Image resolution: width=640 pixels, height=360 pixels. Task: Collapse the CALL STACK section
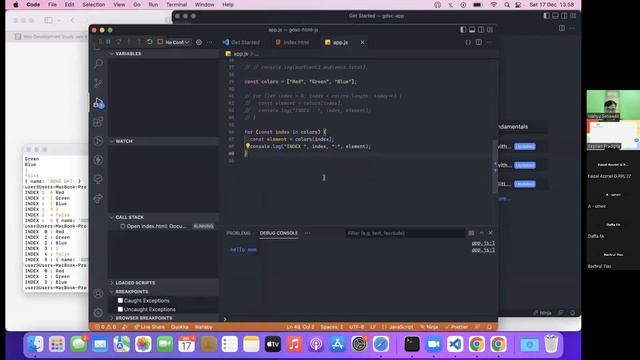(x=163, y=217)
